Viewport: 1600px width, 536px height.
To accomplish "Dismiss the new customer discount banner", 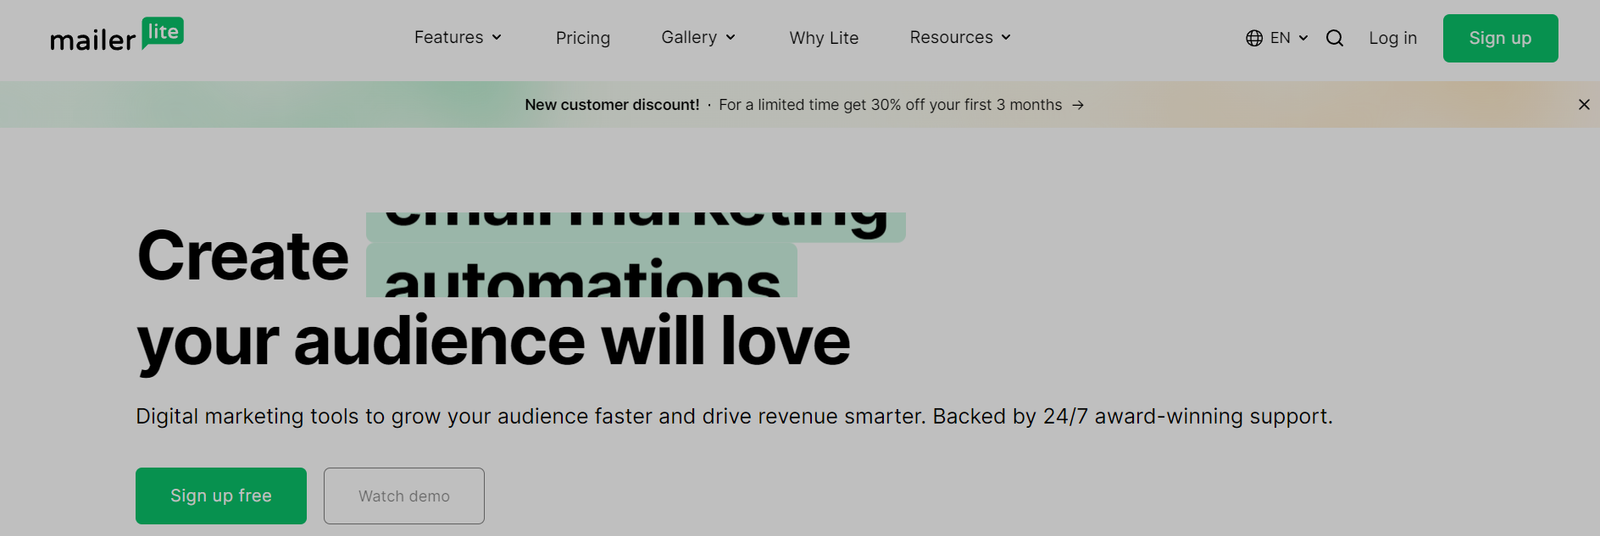I will click(1584, 105).
